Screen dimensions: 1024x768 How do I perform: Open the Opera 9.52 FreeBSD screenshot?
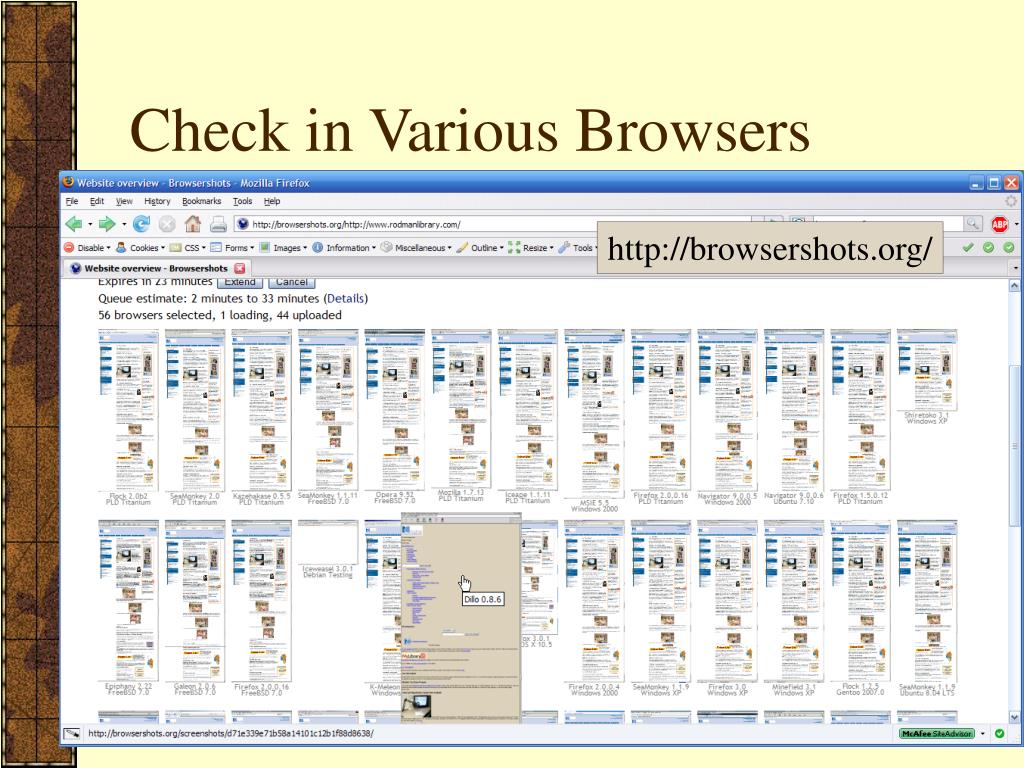(394, 409)
